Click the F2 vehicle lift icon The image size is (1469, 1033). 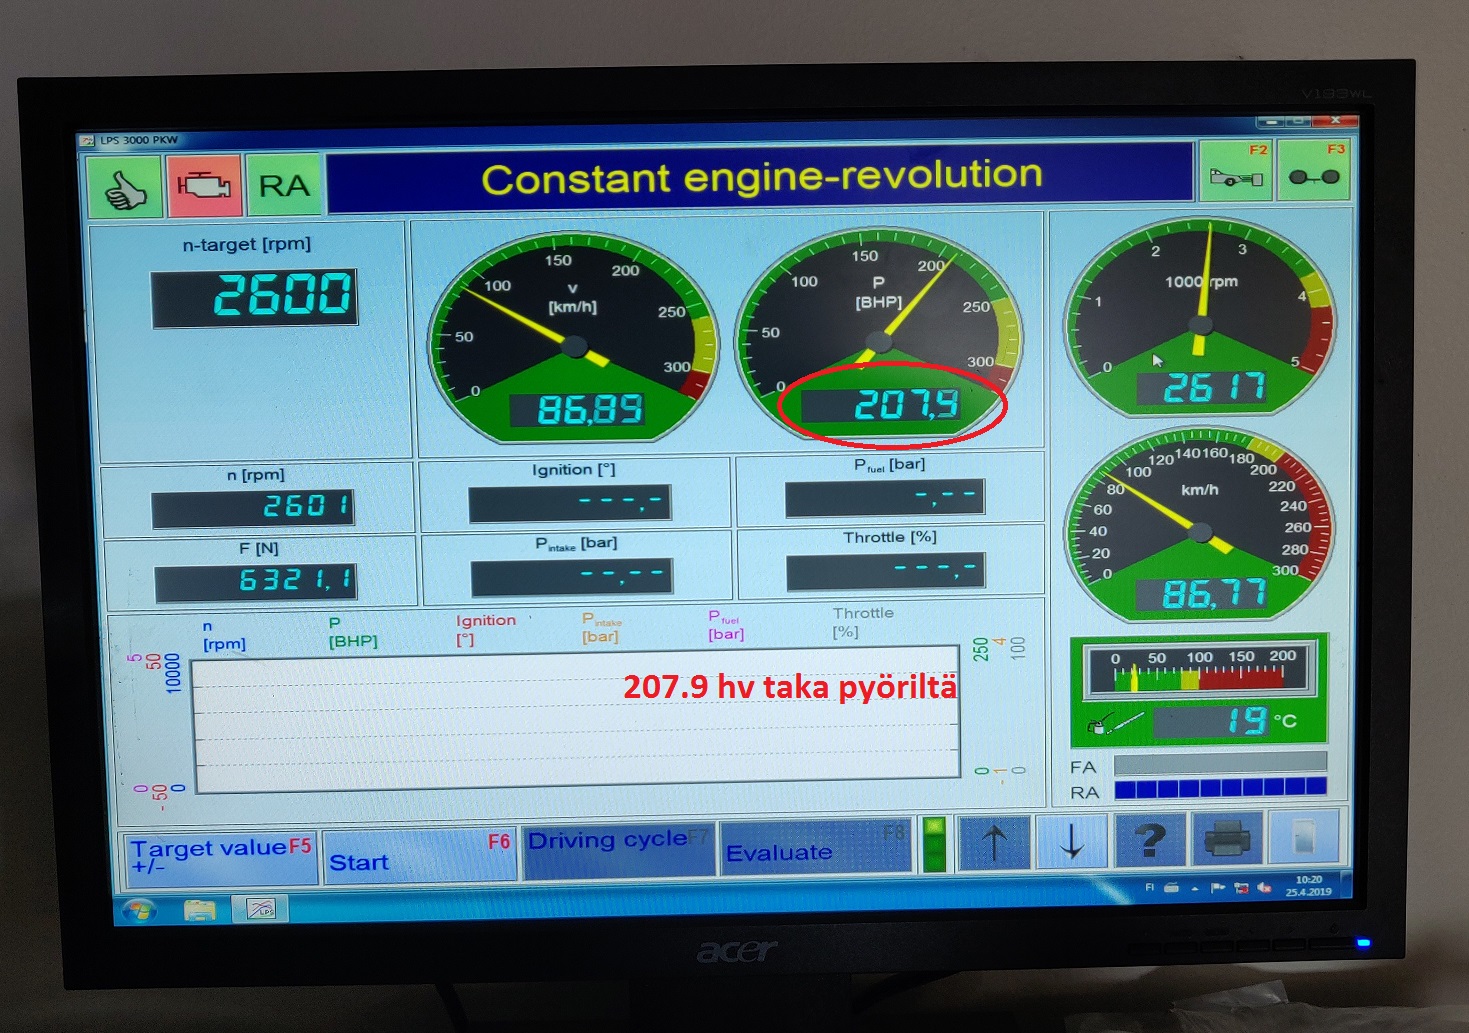point(1236,172)
